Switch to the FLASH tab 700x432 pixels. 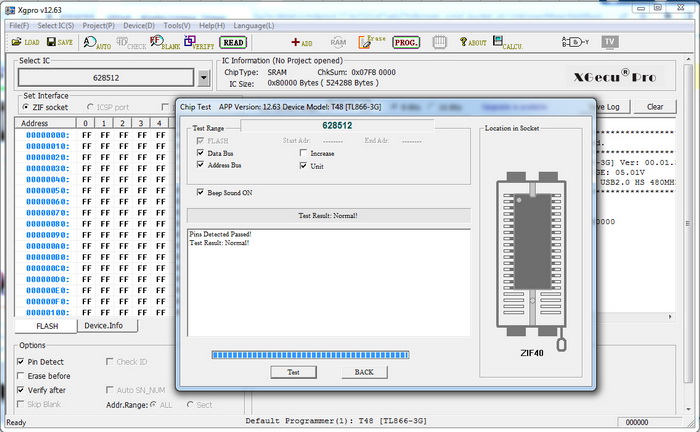pos(47,326)
